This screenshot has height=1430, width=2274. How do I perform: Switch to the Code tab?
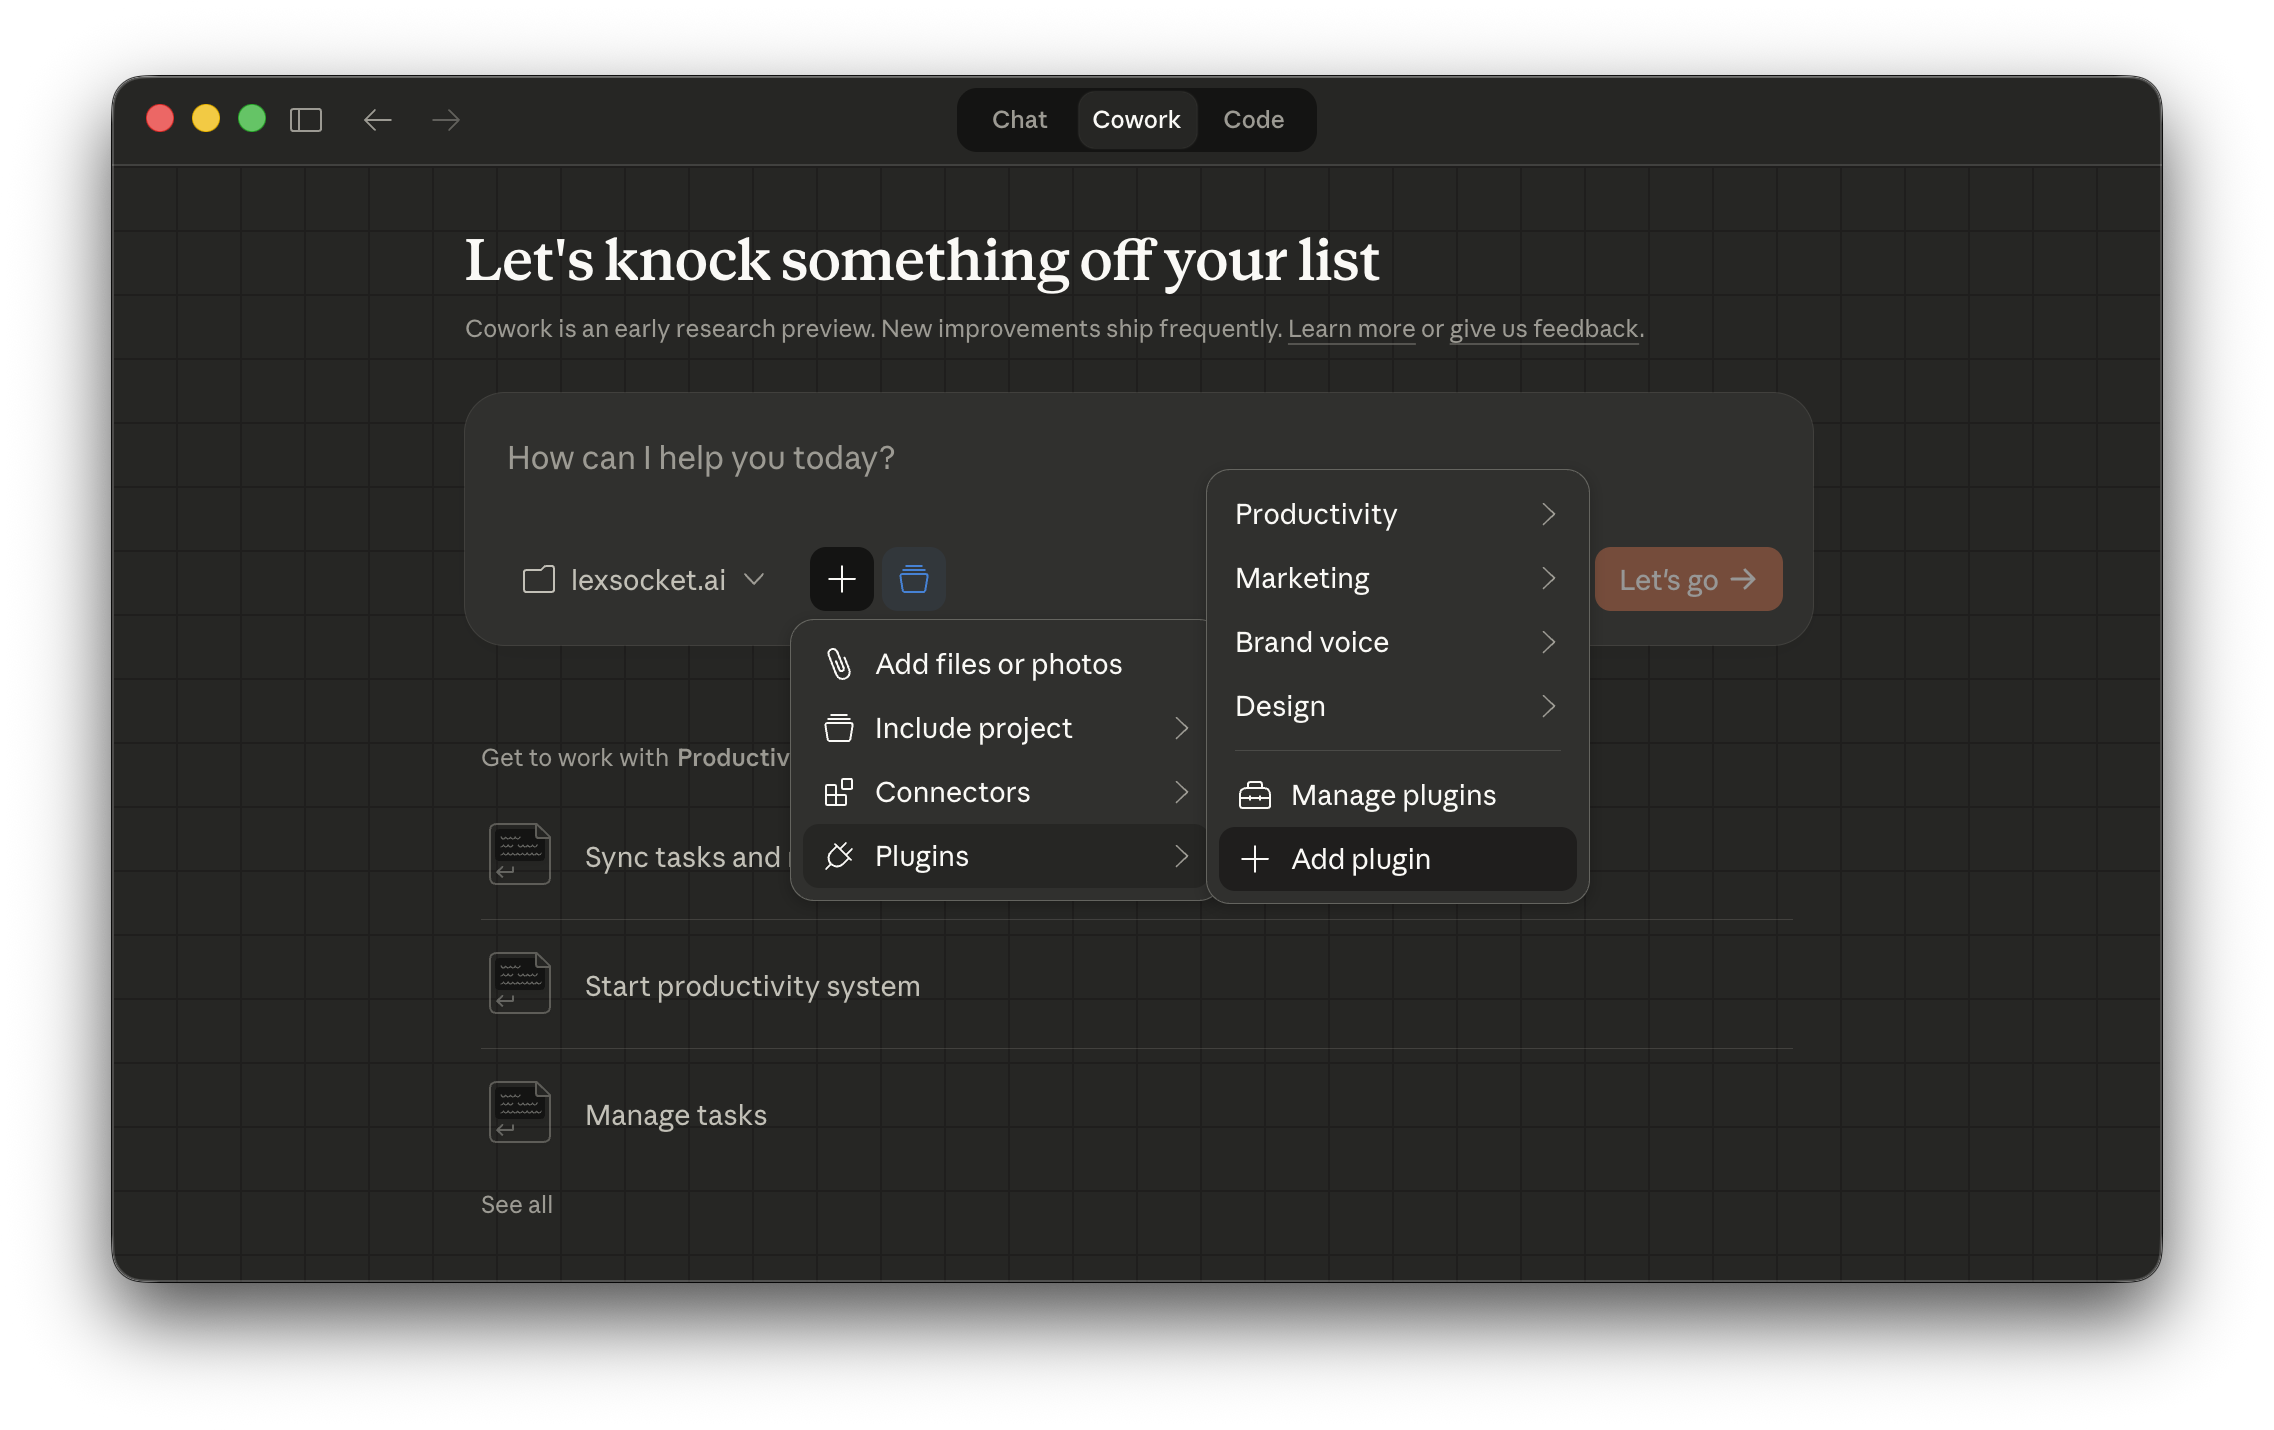pyautogui.click(x=1253, y=119)
